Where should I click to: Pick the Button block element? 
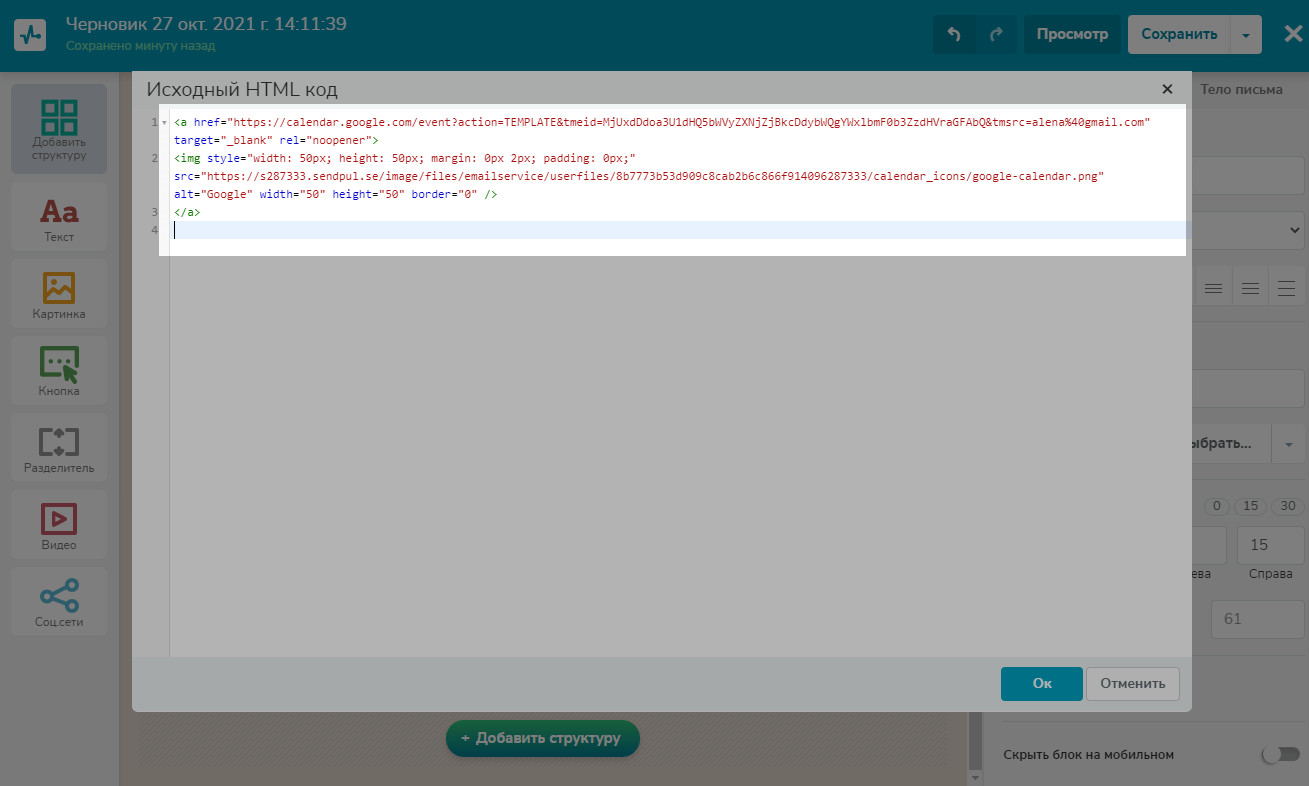(59, 373)
